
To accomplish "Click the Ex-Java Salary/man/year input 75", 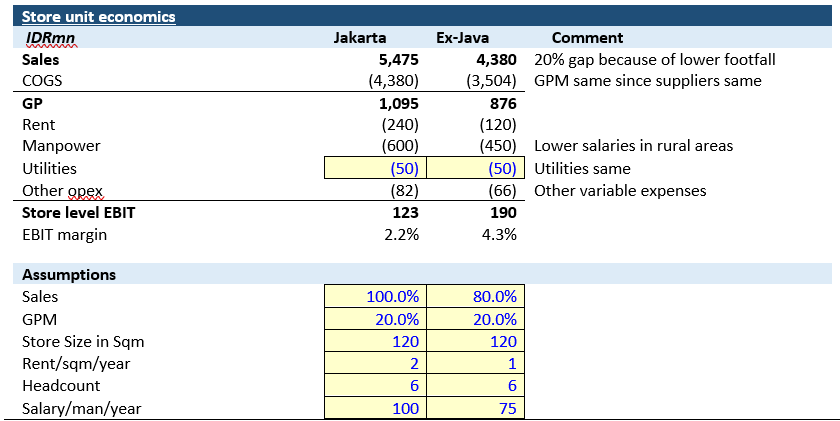I will 475,408.
